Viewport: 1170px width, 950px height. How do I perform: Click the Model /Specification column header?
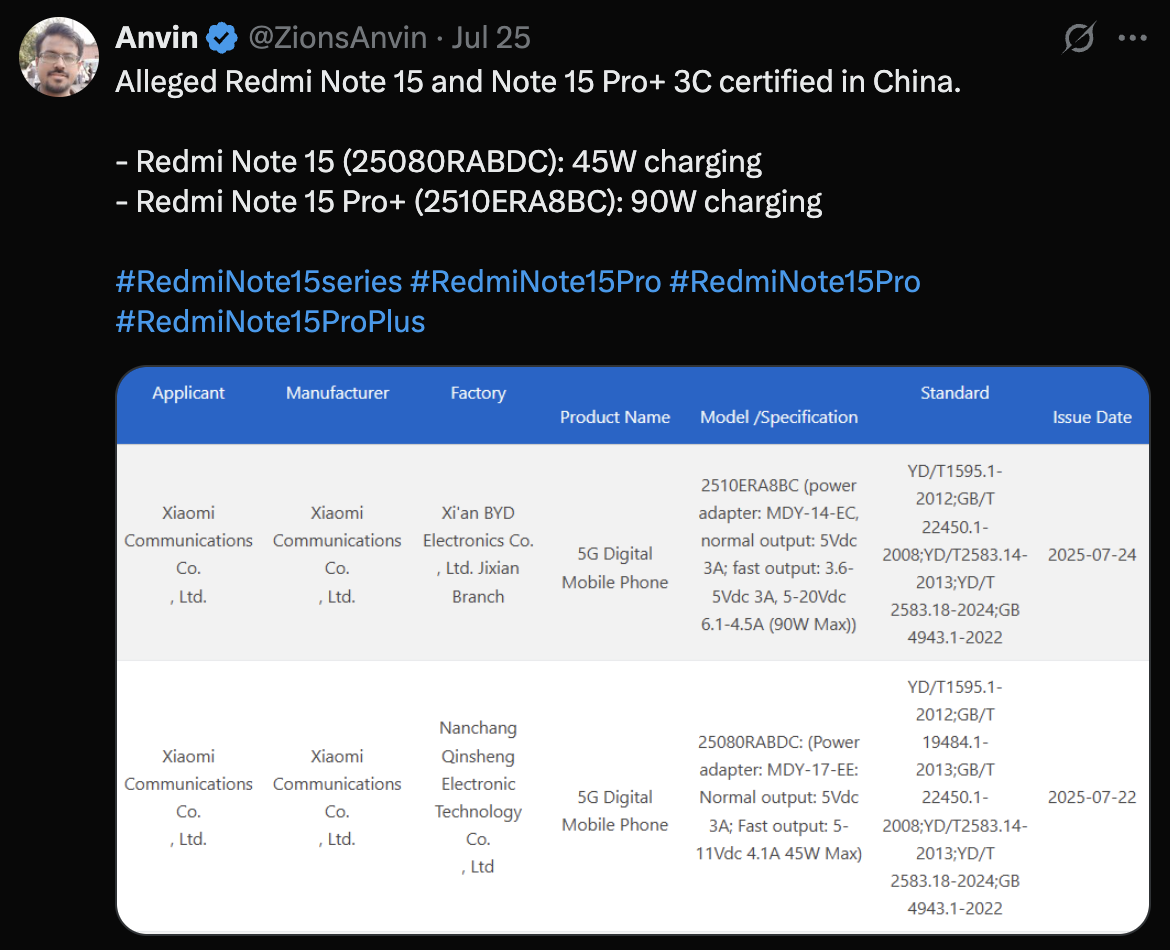point(779,417)
